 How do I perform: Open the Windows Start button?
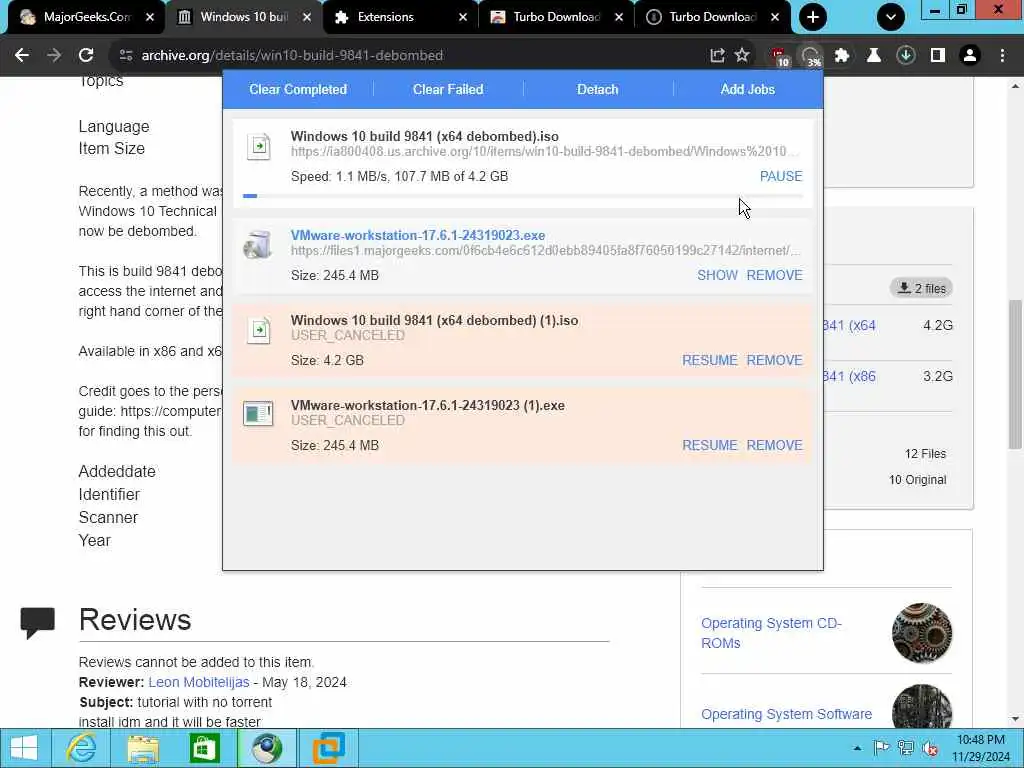point(24,748)
